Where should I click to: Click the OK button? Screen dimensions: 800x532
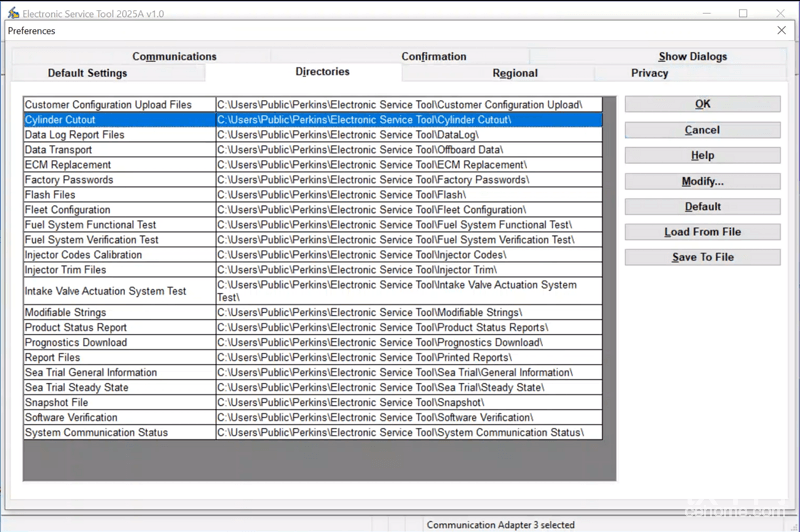702,104
